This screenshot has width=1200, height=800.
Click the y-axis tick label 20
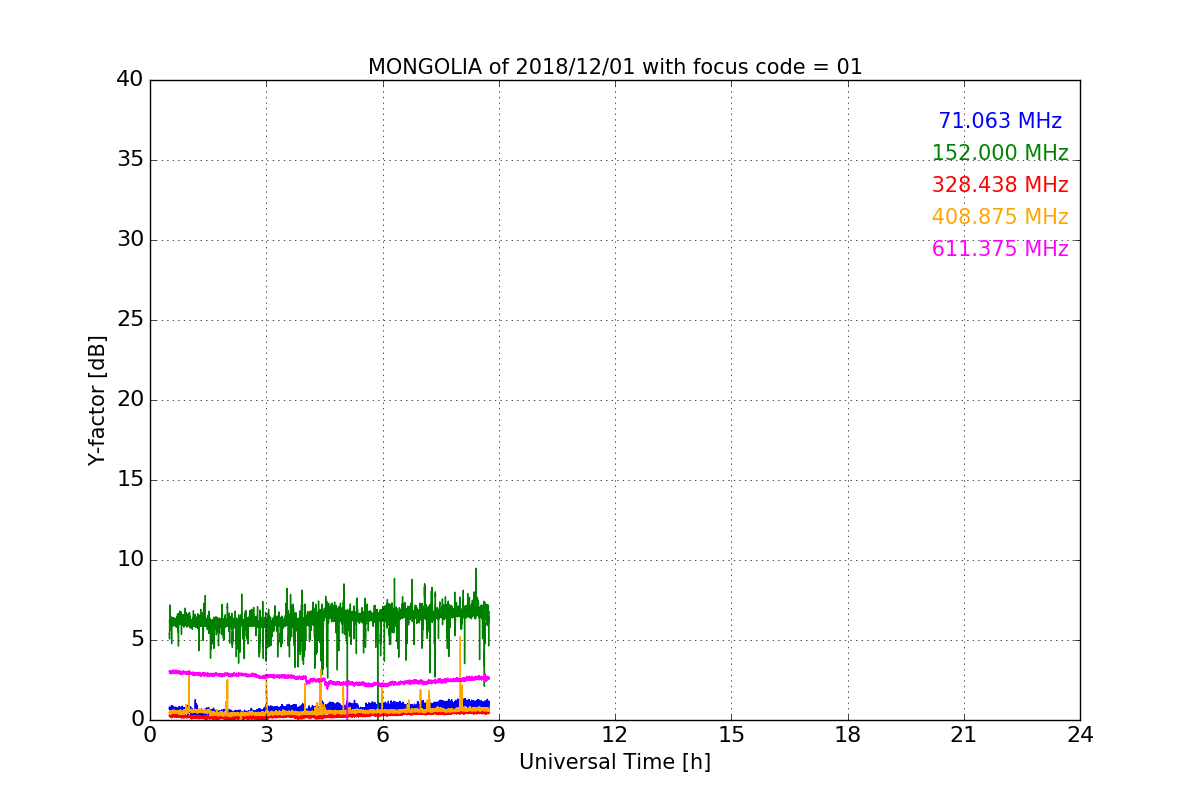click(x=130, y=400)
